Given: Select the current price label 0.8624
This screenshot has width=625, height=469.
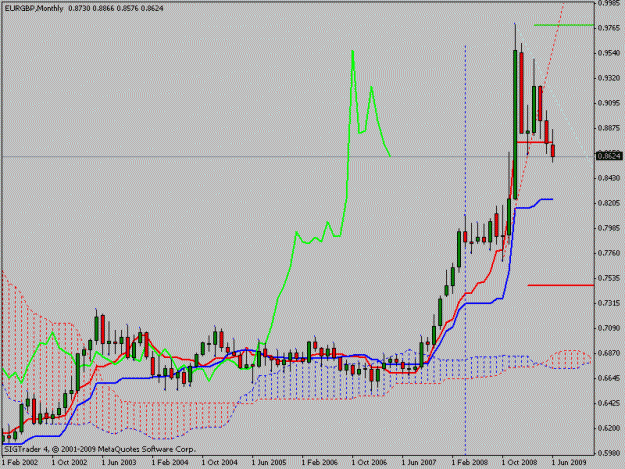Looking at the screenshot, I should point(609,156).
